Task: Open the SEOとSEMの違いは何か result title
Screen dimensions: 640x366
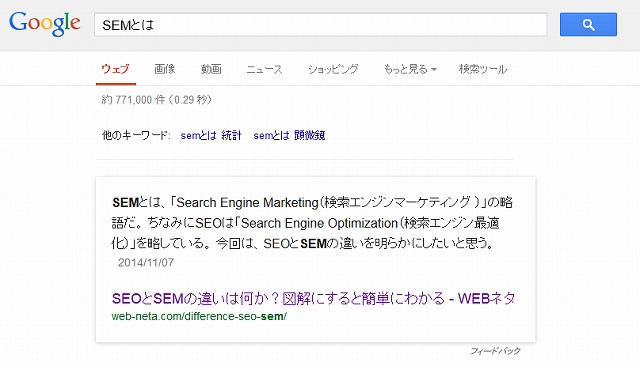Action: [313, 298]
